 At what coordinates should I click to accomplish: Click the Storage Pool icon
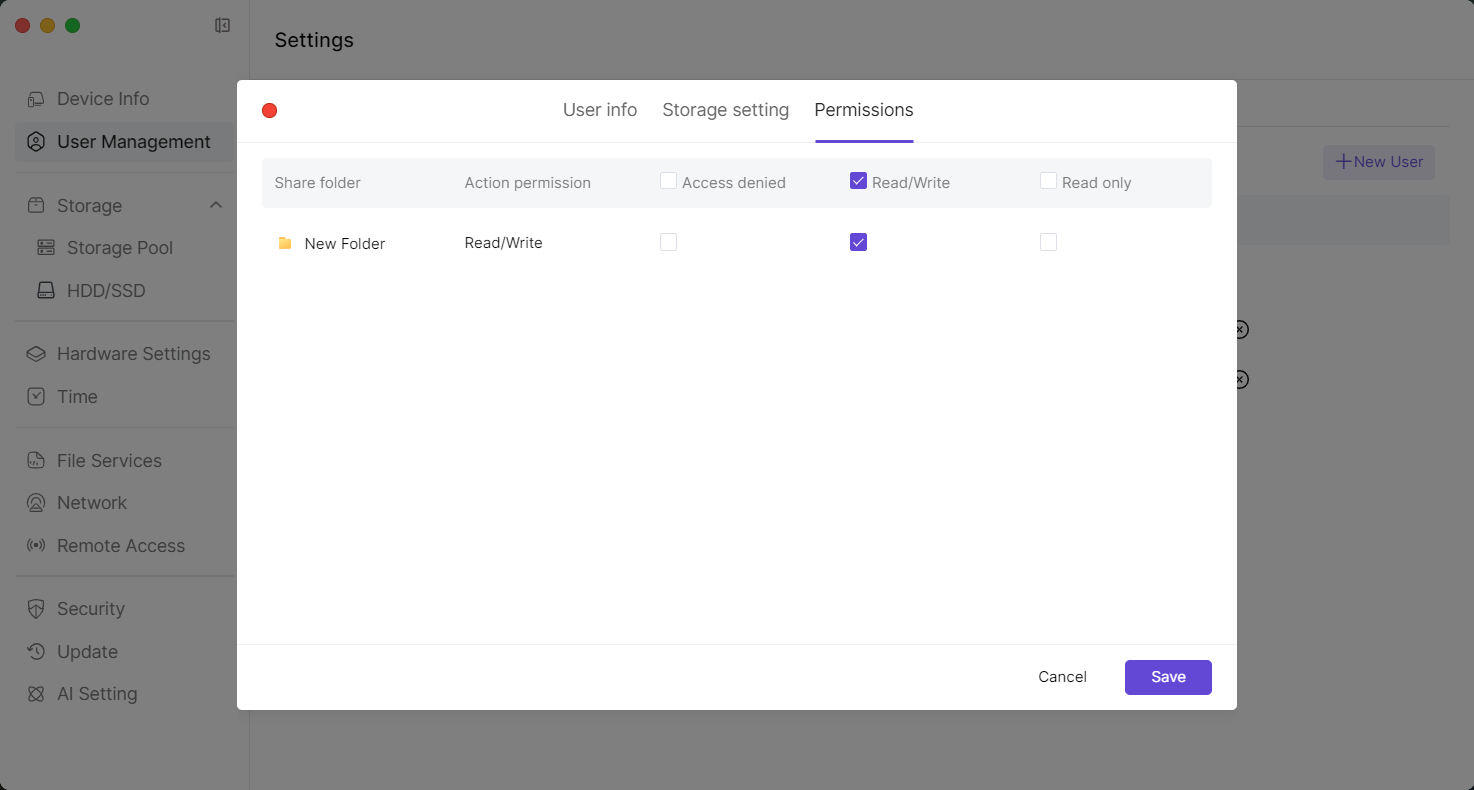click(x=46, y=248)
